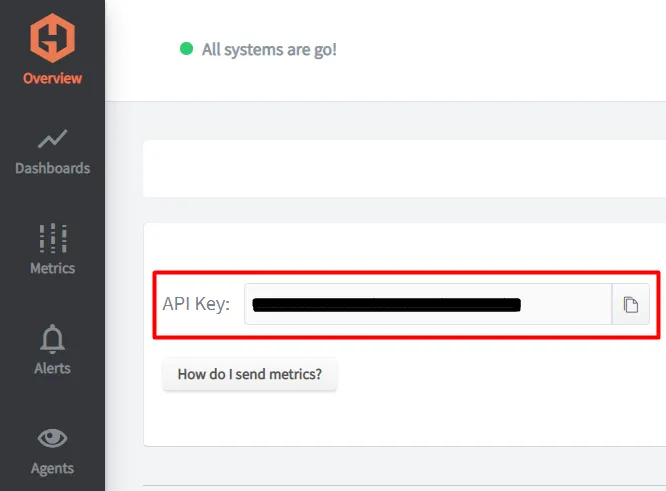
Task: Click the 'How do I send metrics?' button
Action: (250, 374)
